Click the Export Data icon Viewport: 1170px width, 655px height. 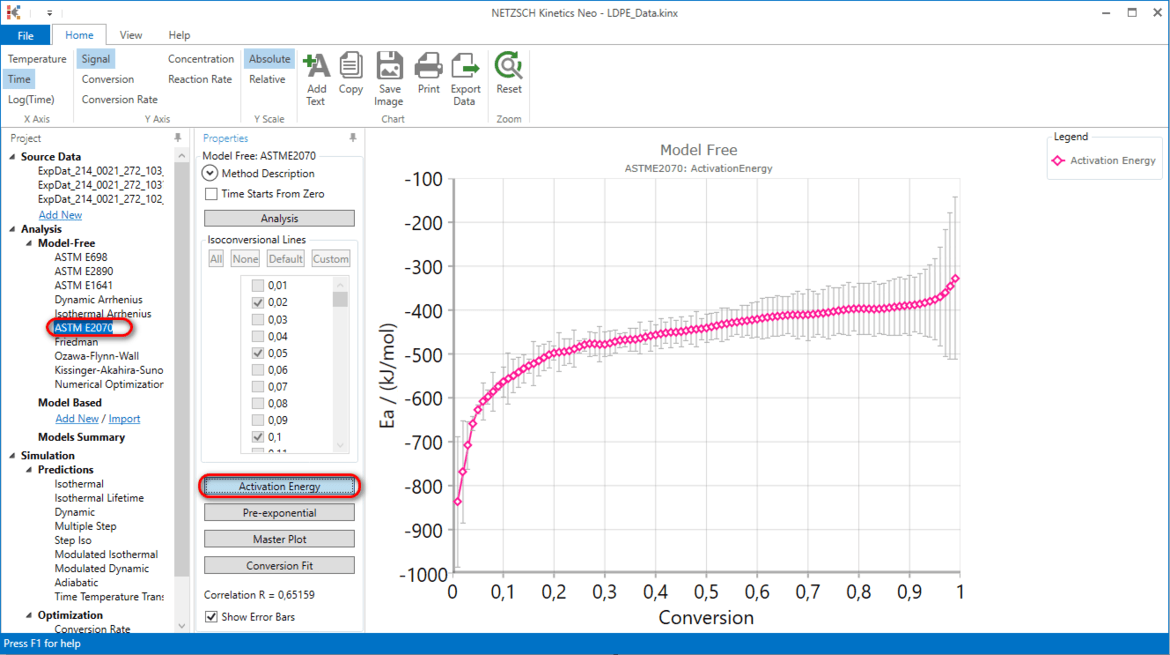click(x=465, y=66)
